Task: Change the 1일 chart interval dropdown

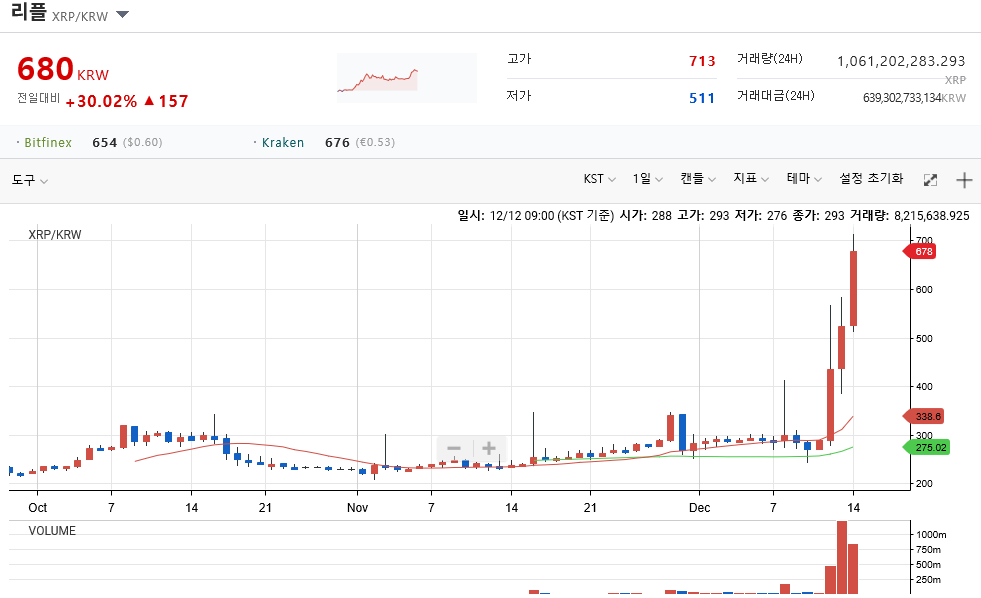Action: pyautogui.click(x=648, y=179)
